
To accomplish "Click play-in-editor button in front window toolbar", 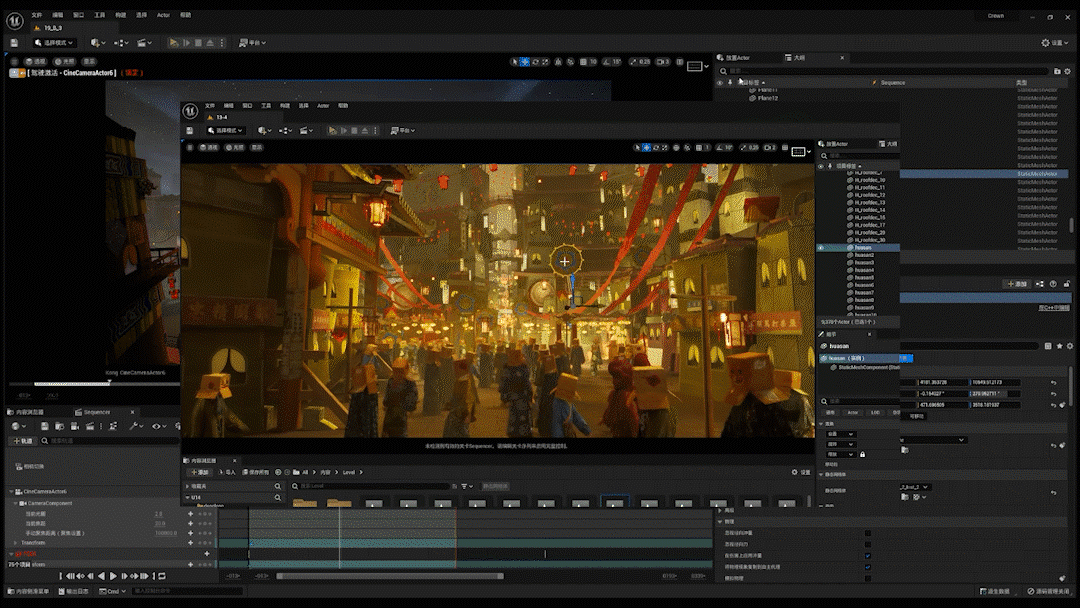I will click(x=333, y=130).
